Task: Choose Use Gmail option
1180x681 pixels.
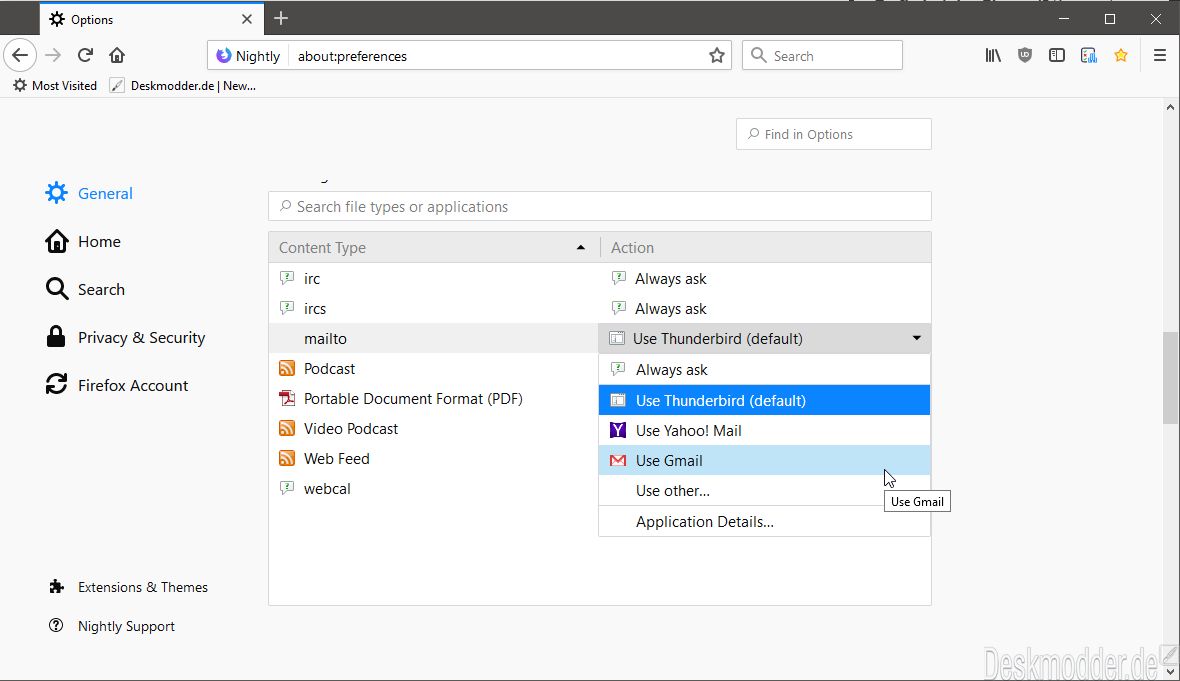Action: (765, 461)
